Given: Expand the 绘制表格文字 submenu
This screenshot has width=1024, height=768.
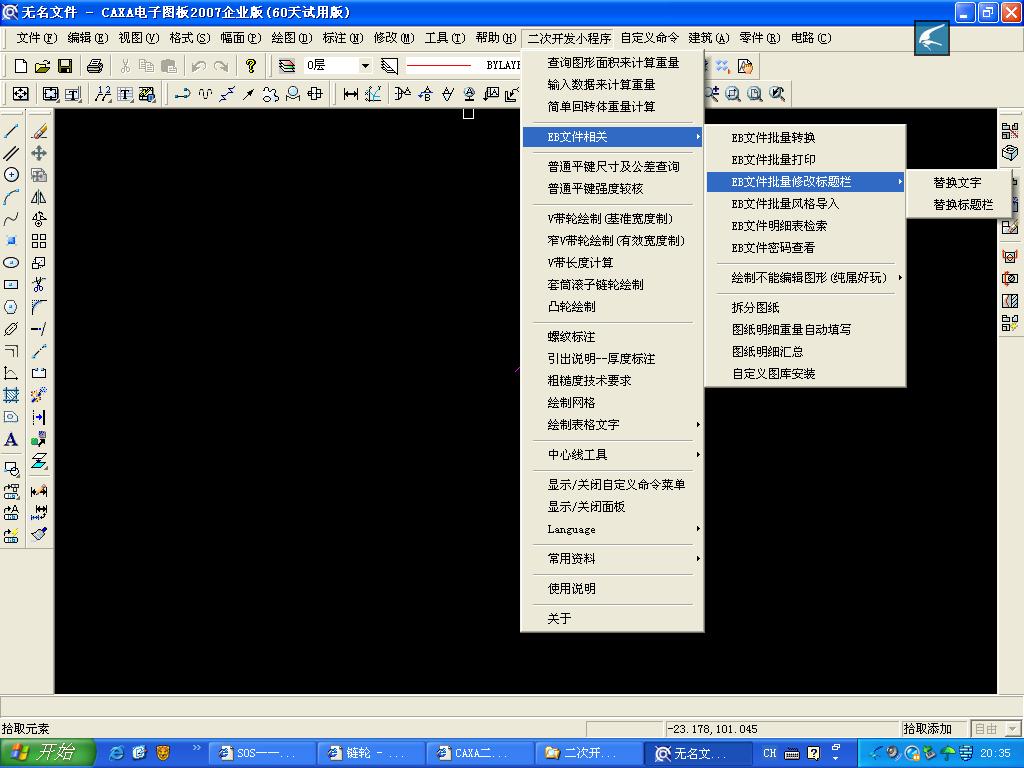Looking at the screenshot, I should [612, 424].
